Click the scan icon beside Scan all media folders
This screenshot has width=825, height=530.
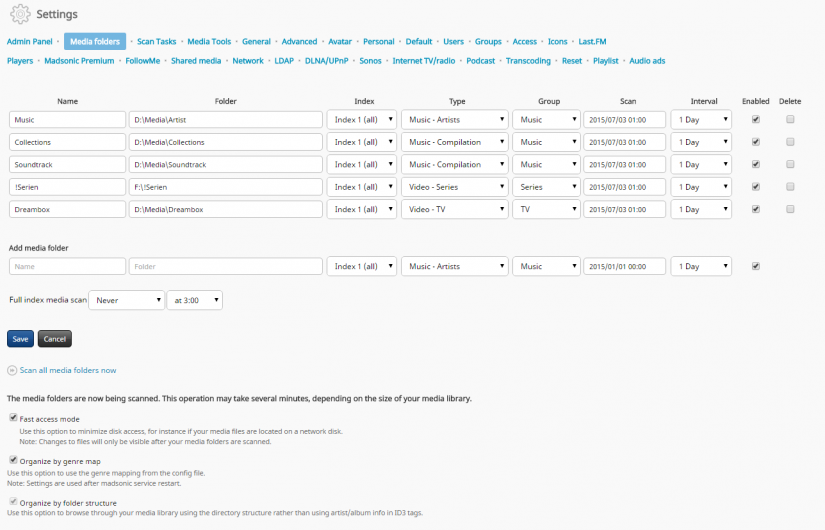coord(12,370)
